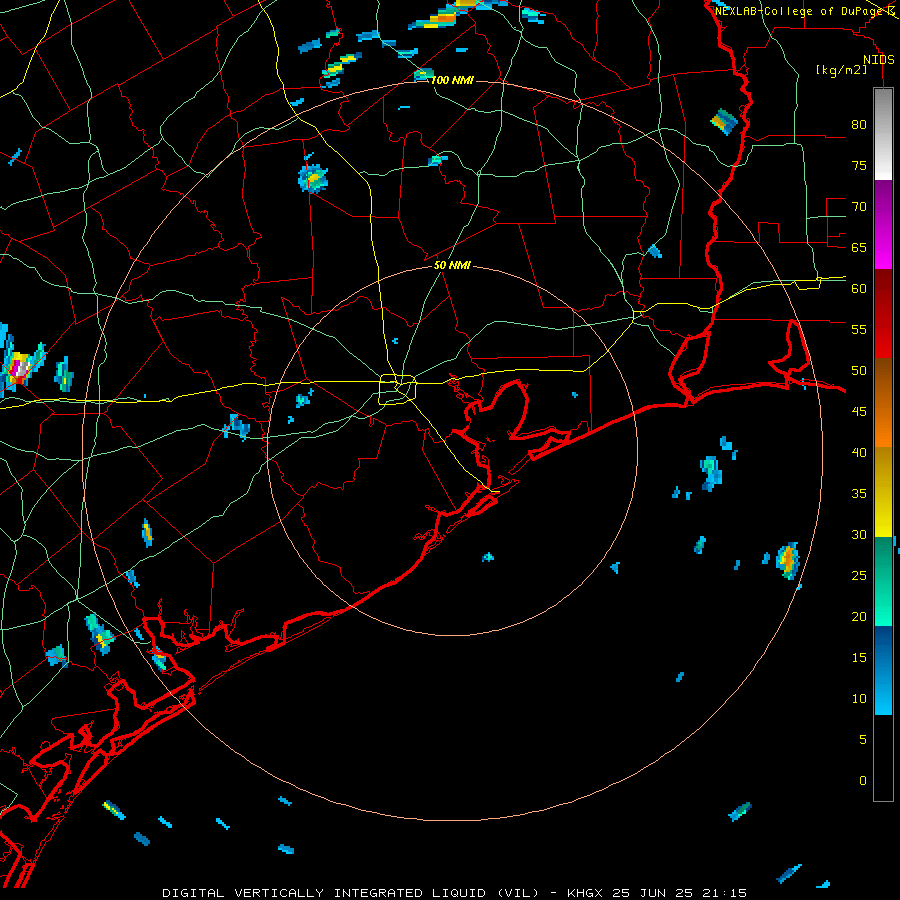
Task: Click the scale value "20"
Action: pyautogui.click(x=859, y=616)
